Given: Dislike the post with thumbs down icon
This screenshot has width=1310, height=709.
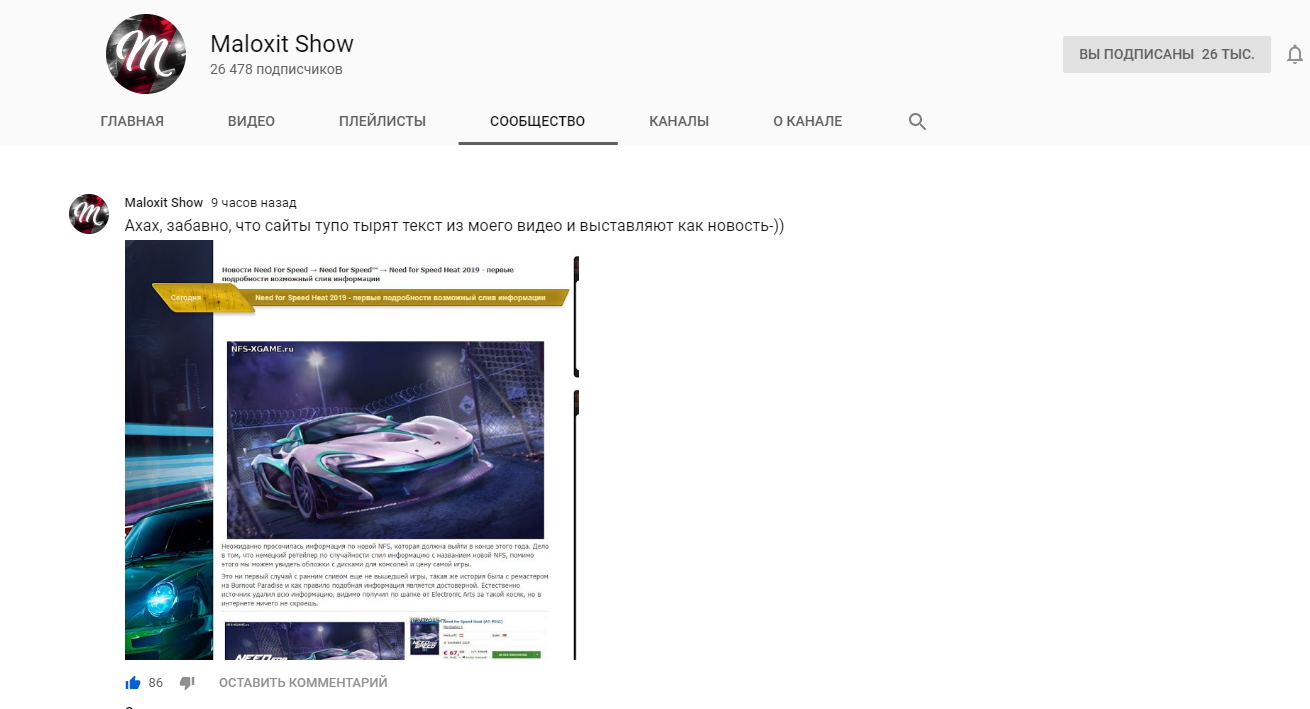Looking at the screenshot, I should (187, 683).
